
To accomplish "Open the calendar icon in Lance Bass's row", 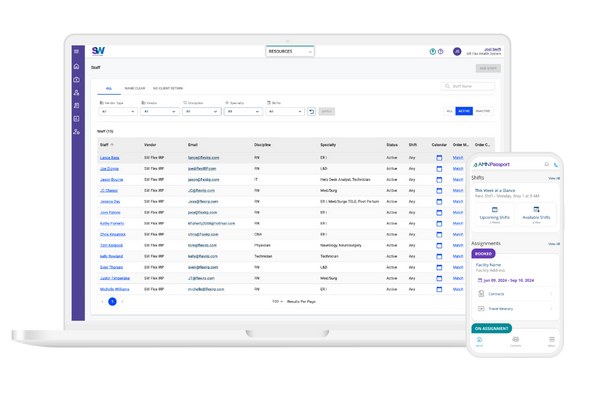I will (438, 158).
